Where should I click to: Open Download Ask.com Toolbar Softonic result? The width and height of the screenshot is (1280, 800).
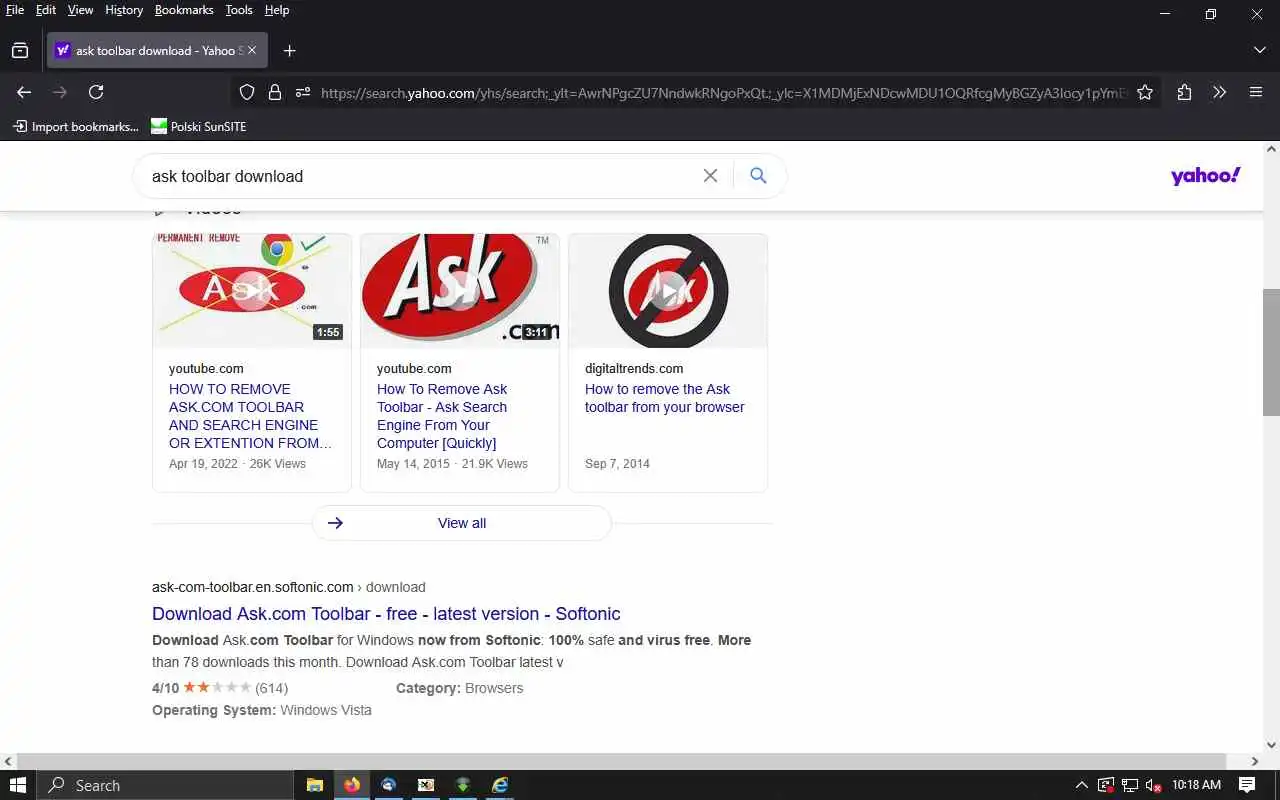[x=386, y=614]
